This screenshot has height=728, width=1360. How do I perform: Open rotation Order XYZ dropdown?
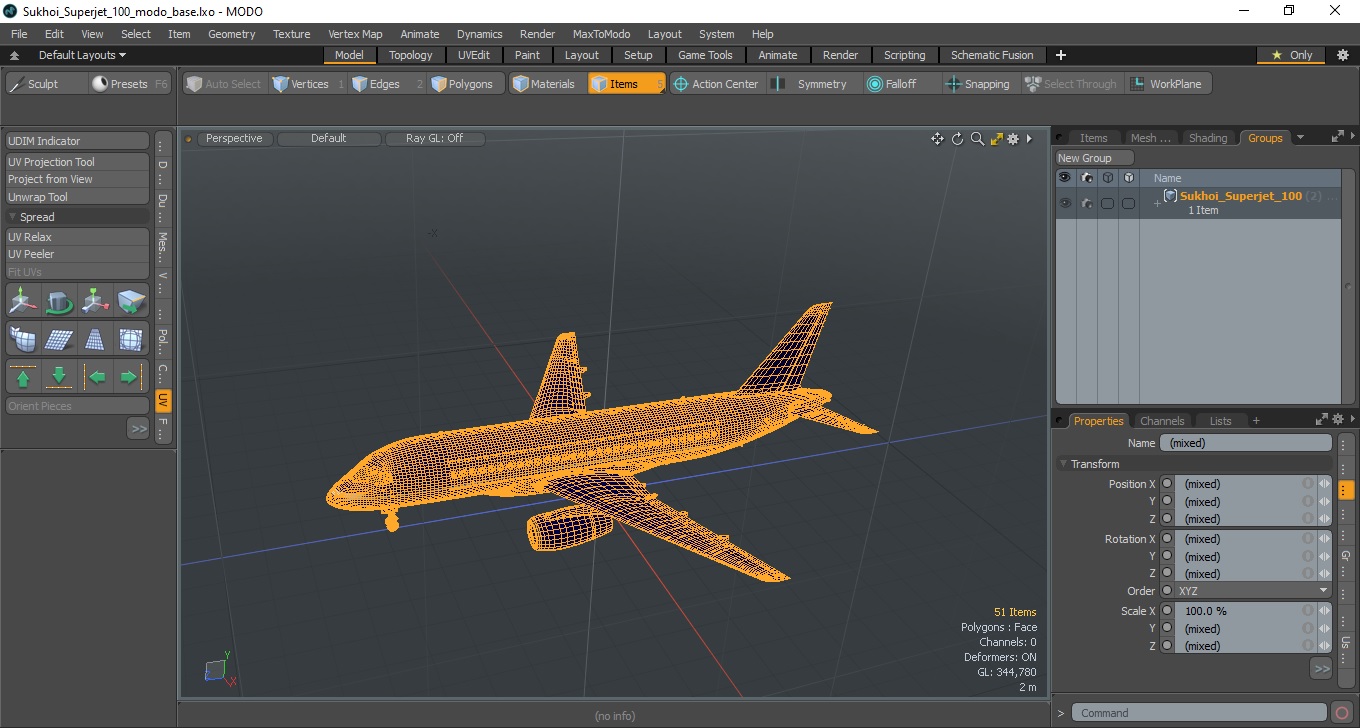[x=1253, y=591]
